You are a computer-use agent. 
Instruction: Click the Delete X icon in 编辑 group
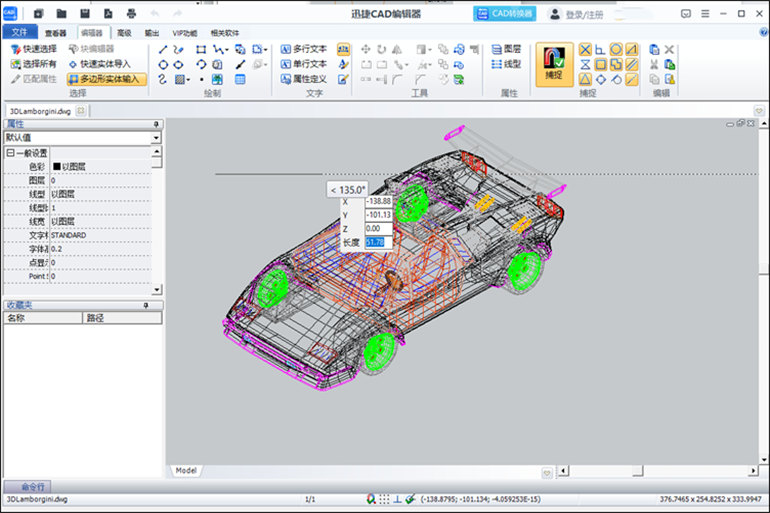tap(669, 50)
